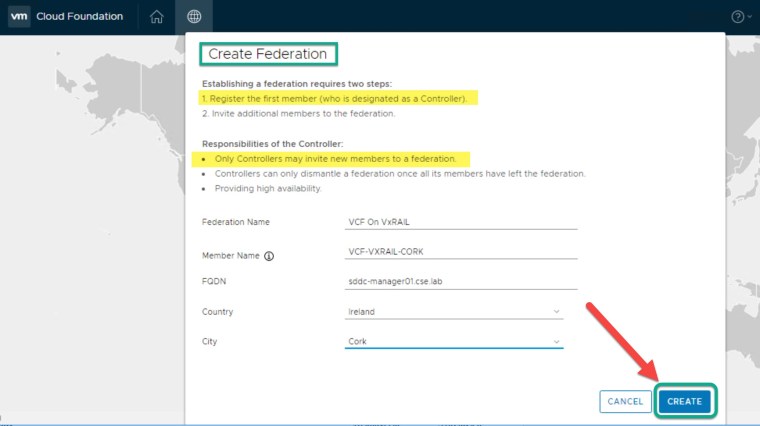The height and width of the screenshot is (426, 760).
Task: Edit the Member Name field VCF-VXRAIL-CORK
Action: click(461, 252)
